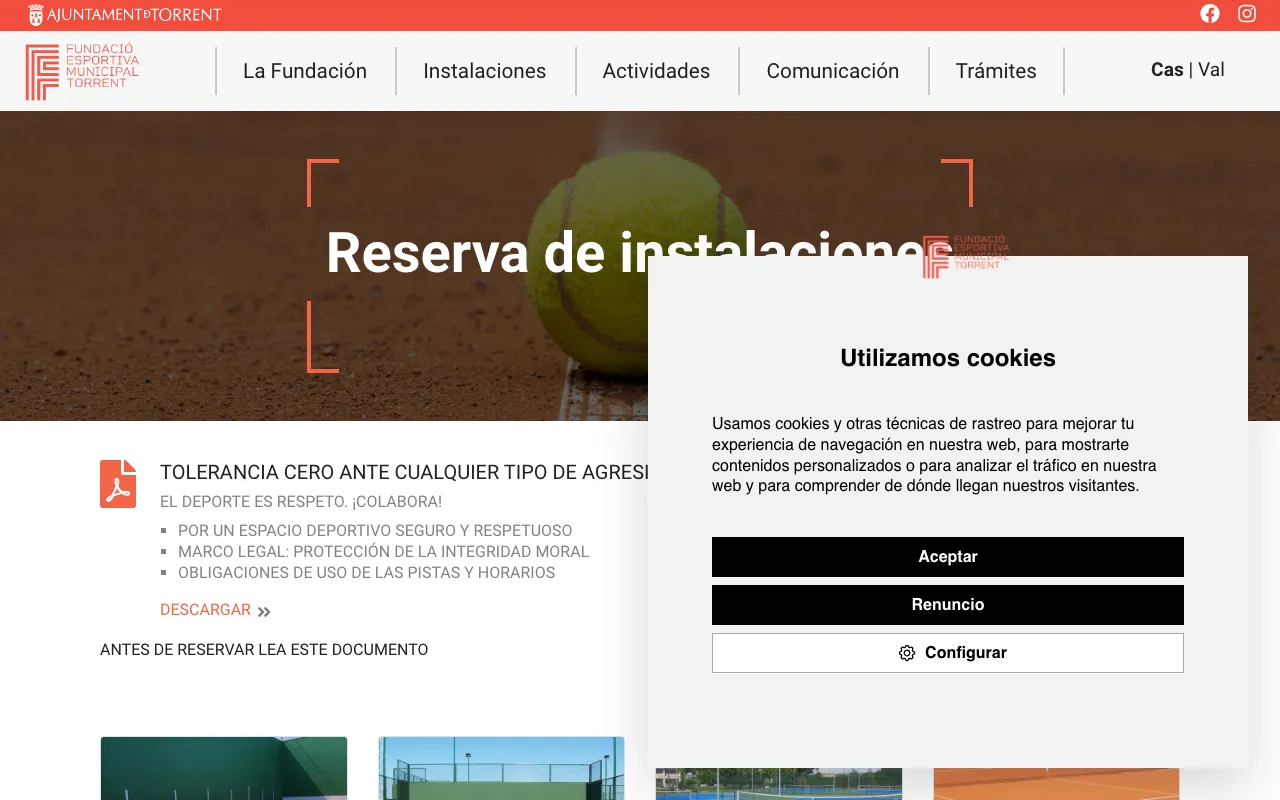Click 'ANTES DE RESERVAR LEA ESTE DOCUMENTO' text
This screenshot has height=800, width=1280.
(264, 650)
